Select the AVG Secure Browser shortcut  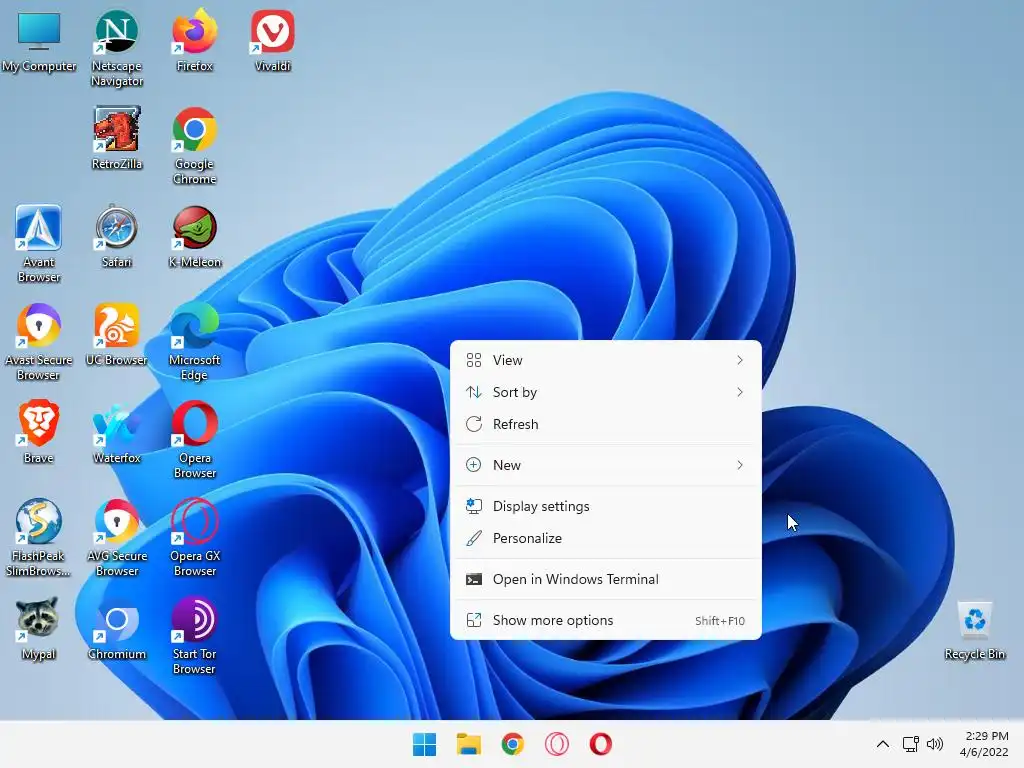pos(117,538)
